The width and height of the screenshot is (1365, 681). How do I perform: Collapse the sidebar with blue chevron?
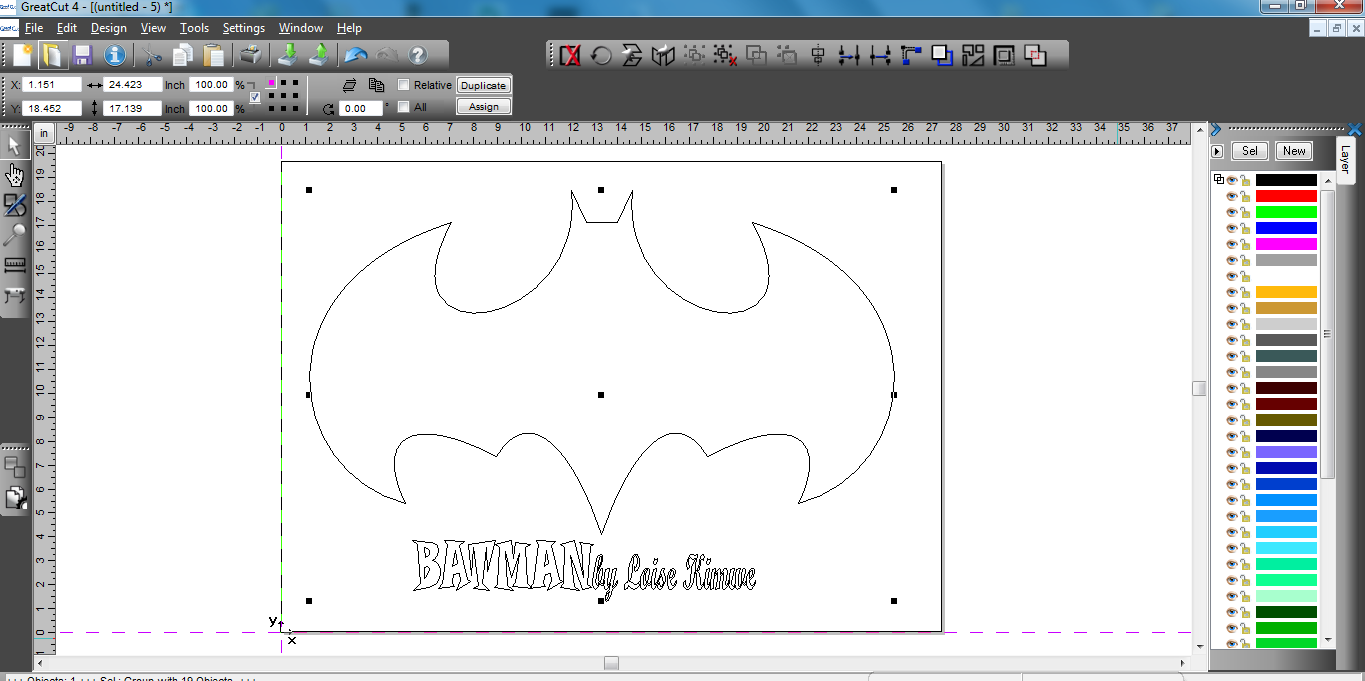pyautogui.click(x=1215, y=129)
